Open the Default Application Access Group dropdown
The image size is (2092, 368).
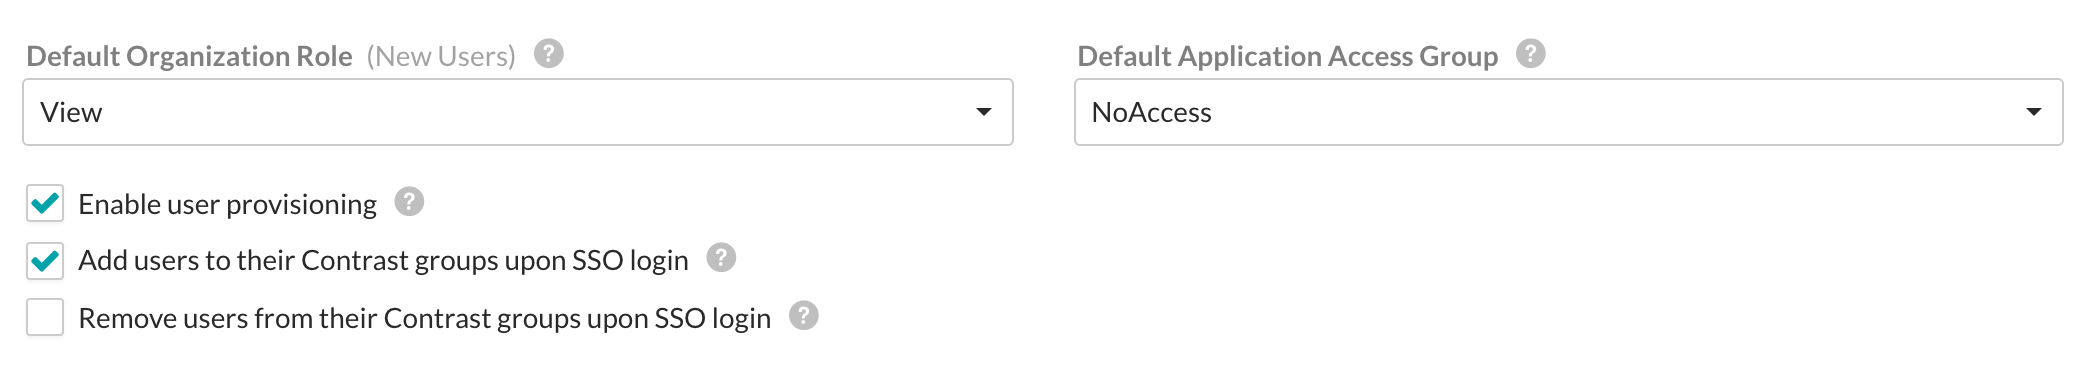(x=1568, y=112)
